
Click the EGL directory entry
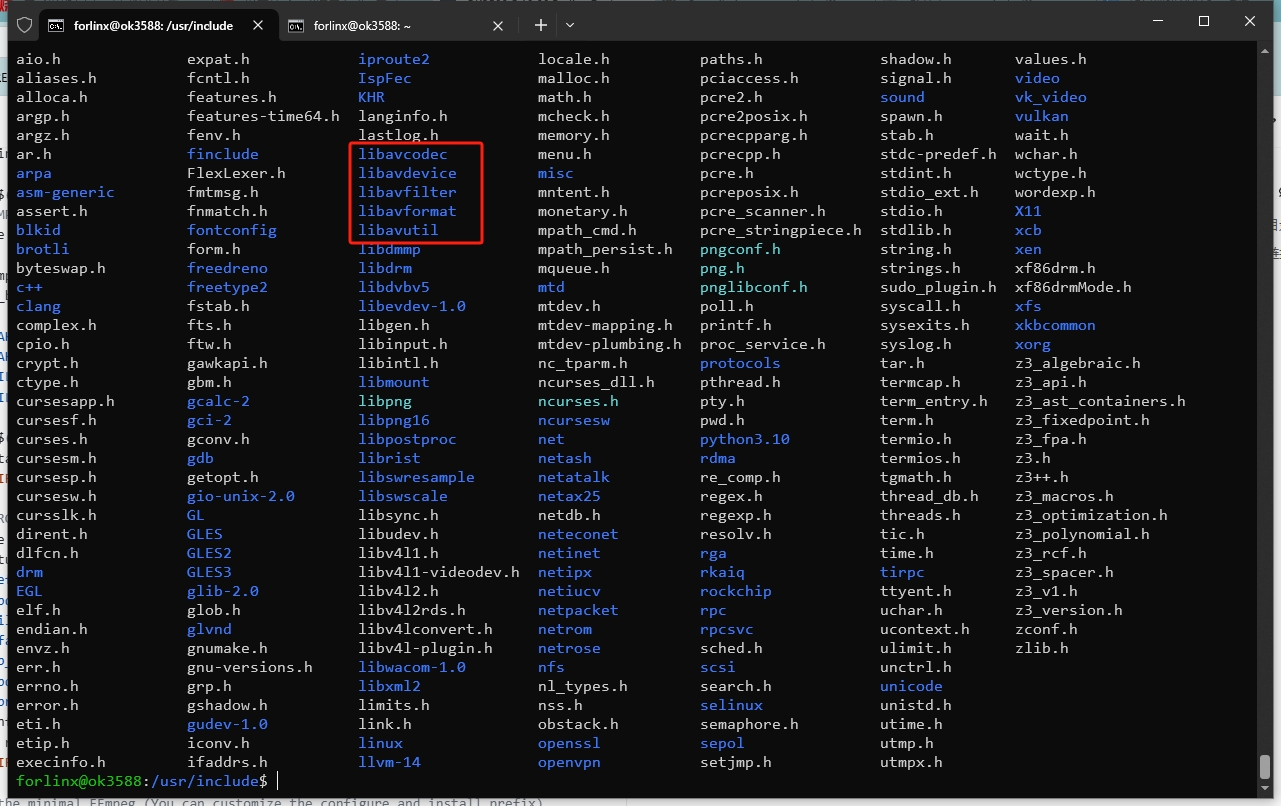point(29,591)
